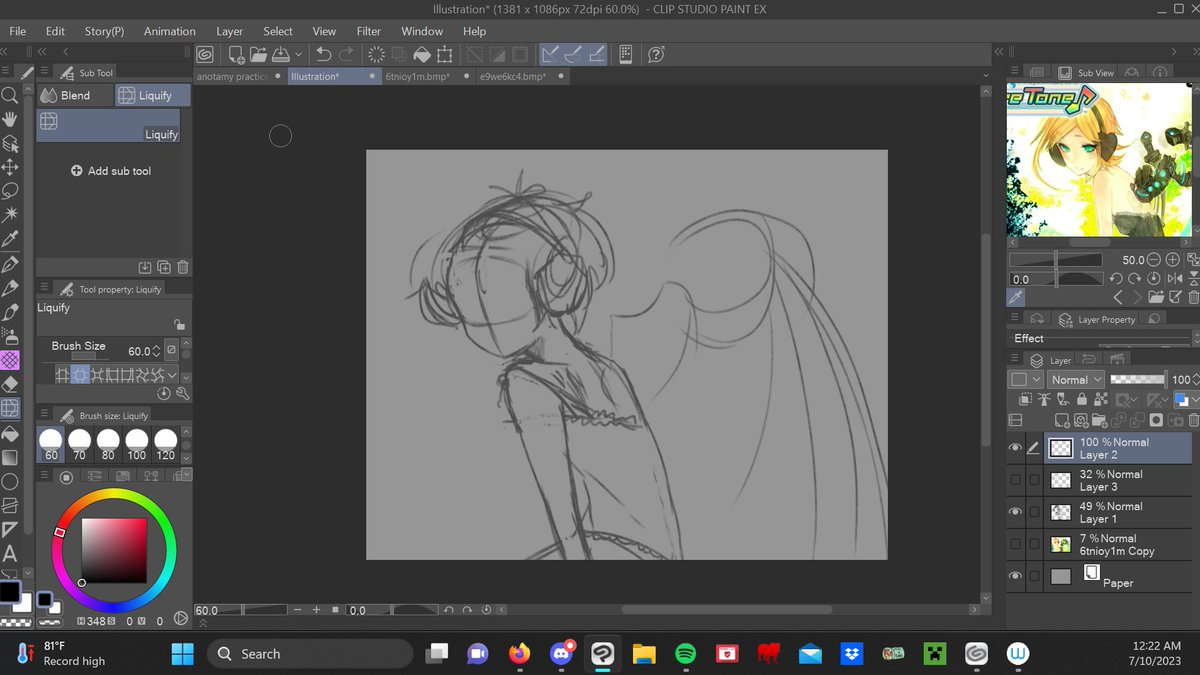Open the Save dropdown arrow in the command bar
Viewport: 1200px width, 675px height.
[x=298, y=54]
